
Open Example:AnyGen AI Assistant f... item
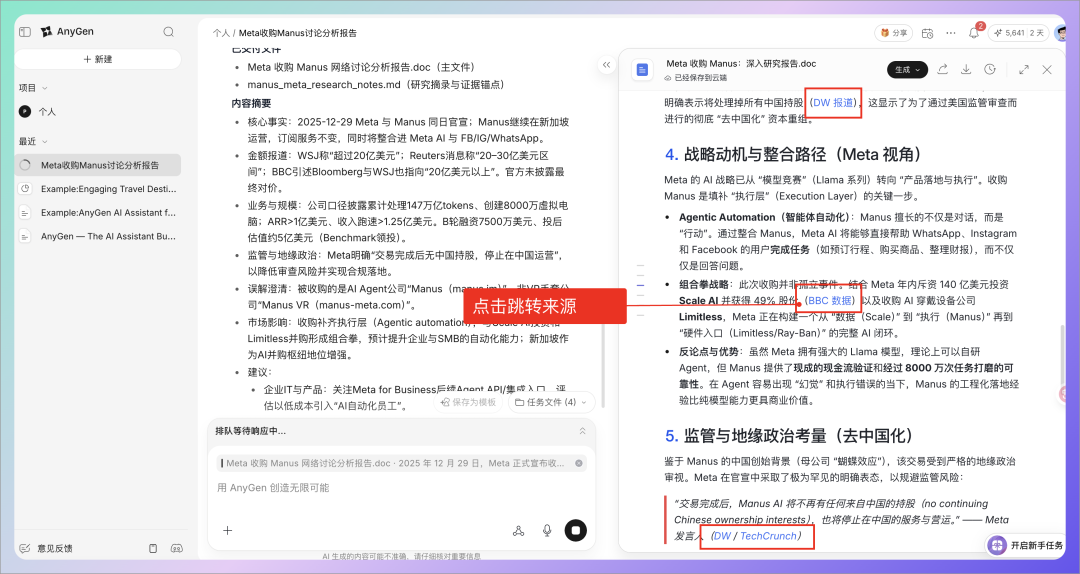pyautogui.click(x=98, y=213)
